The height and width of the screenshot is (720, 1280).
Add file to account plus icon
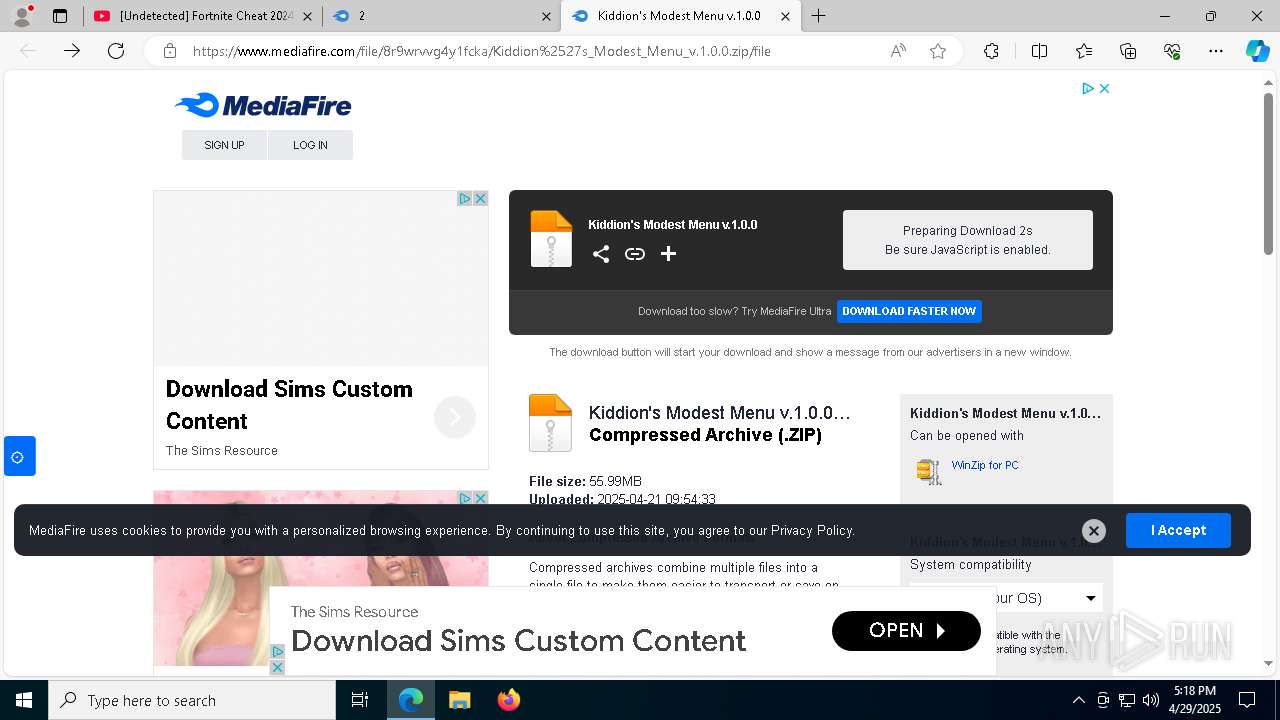pyautogui.click(x=668, y=254)
